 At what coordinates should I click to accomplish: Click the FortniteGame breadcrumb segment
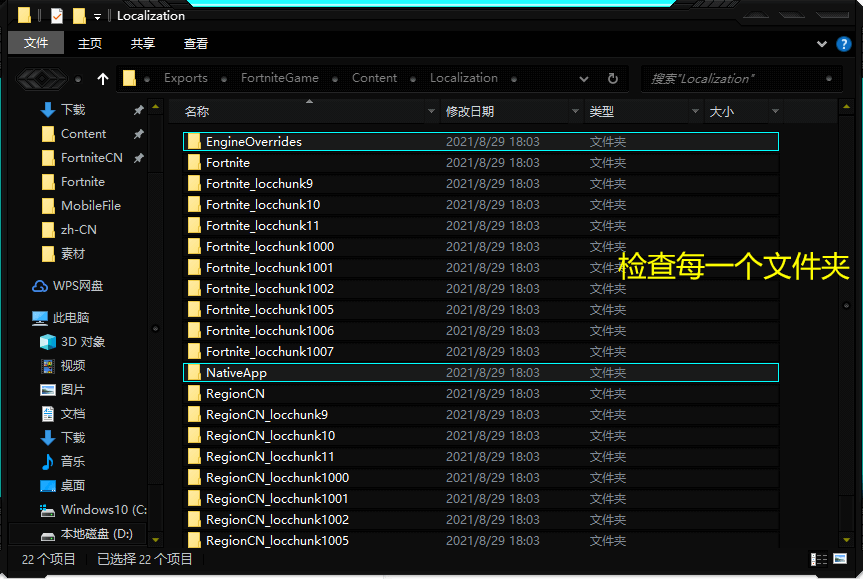(280, 78)
